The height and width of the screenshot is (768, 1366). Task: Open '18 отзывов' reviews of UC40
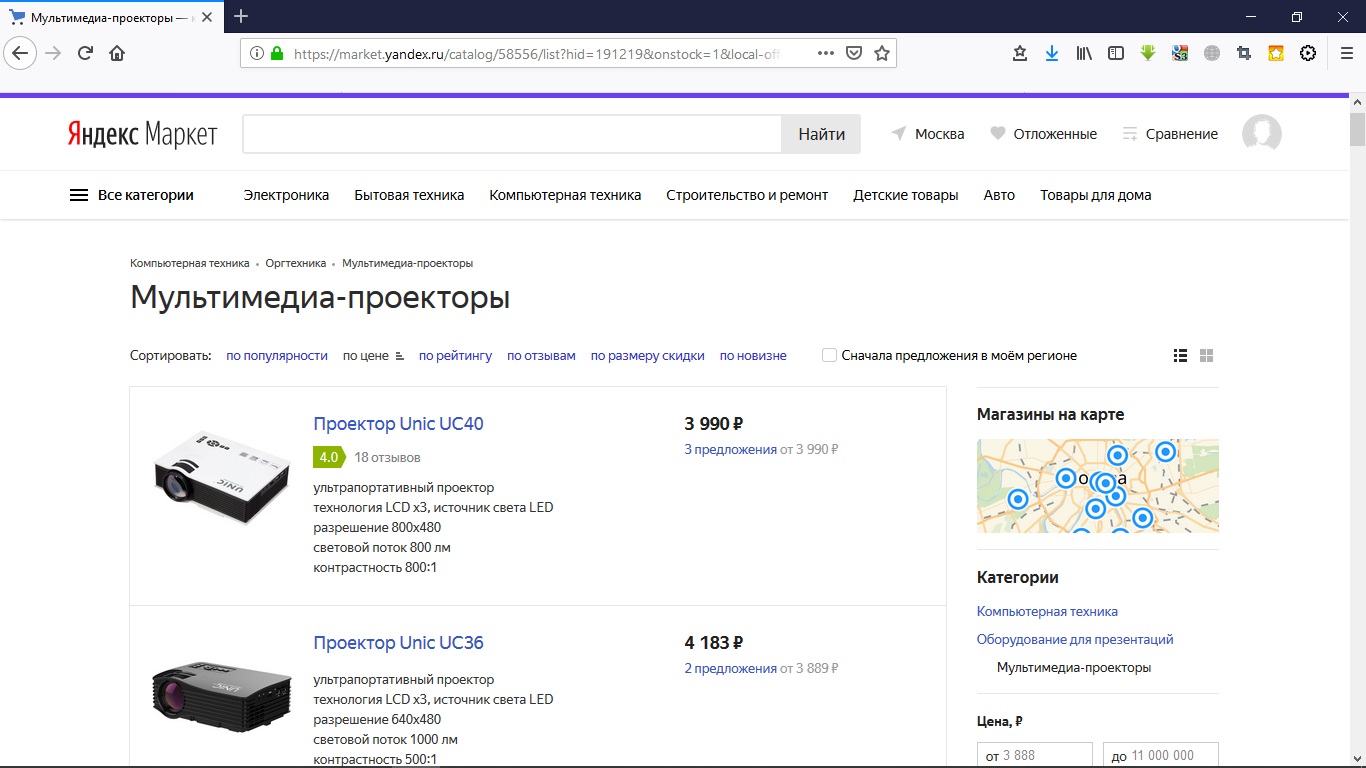pos(387,457)
